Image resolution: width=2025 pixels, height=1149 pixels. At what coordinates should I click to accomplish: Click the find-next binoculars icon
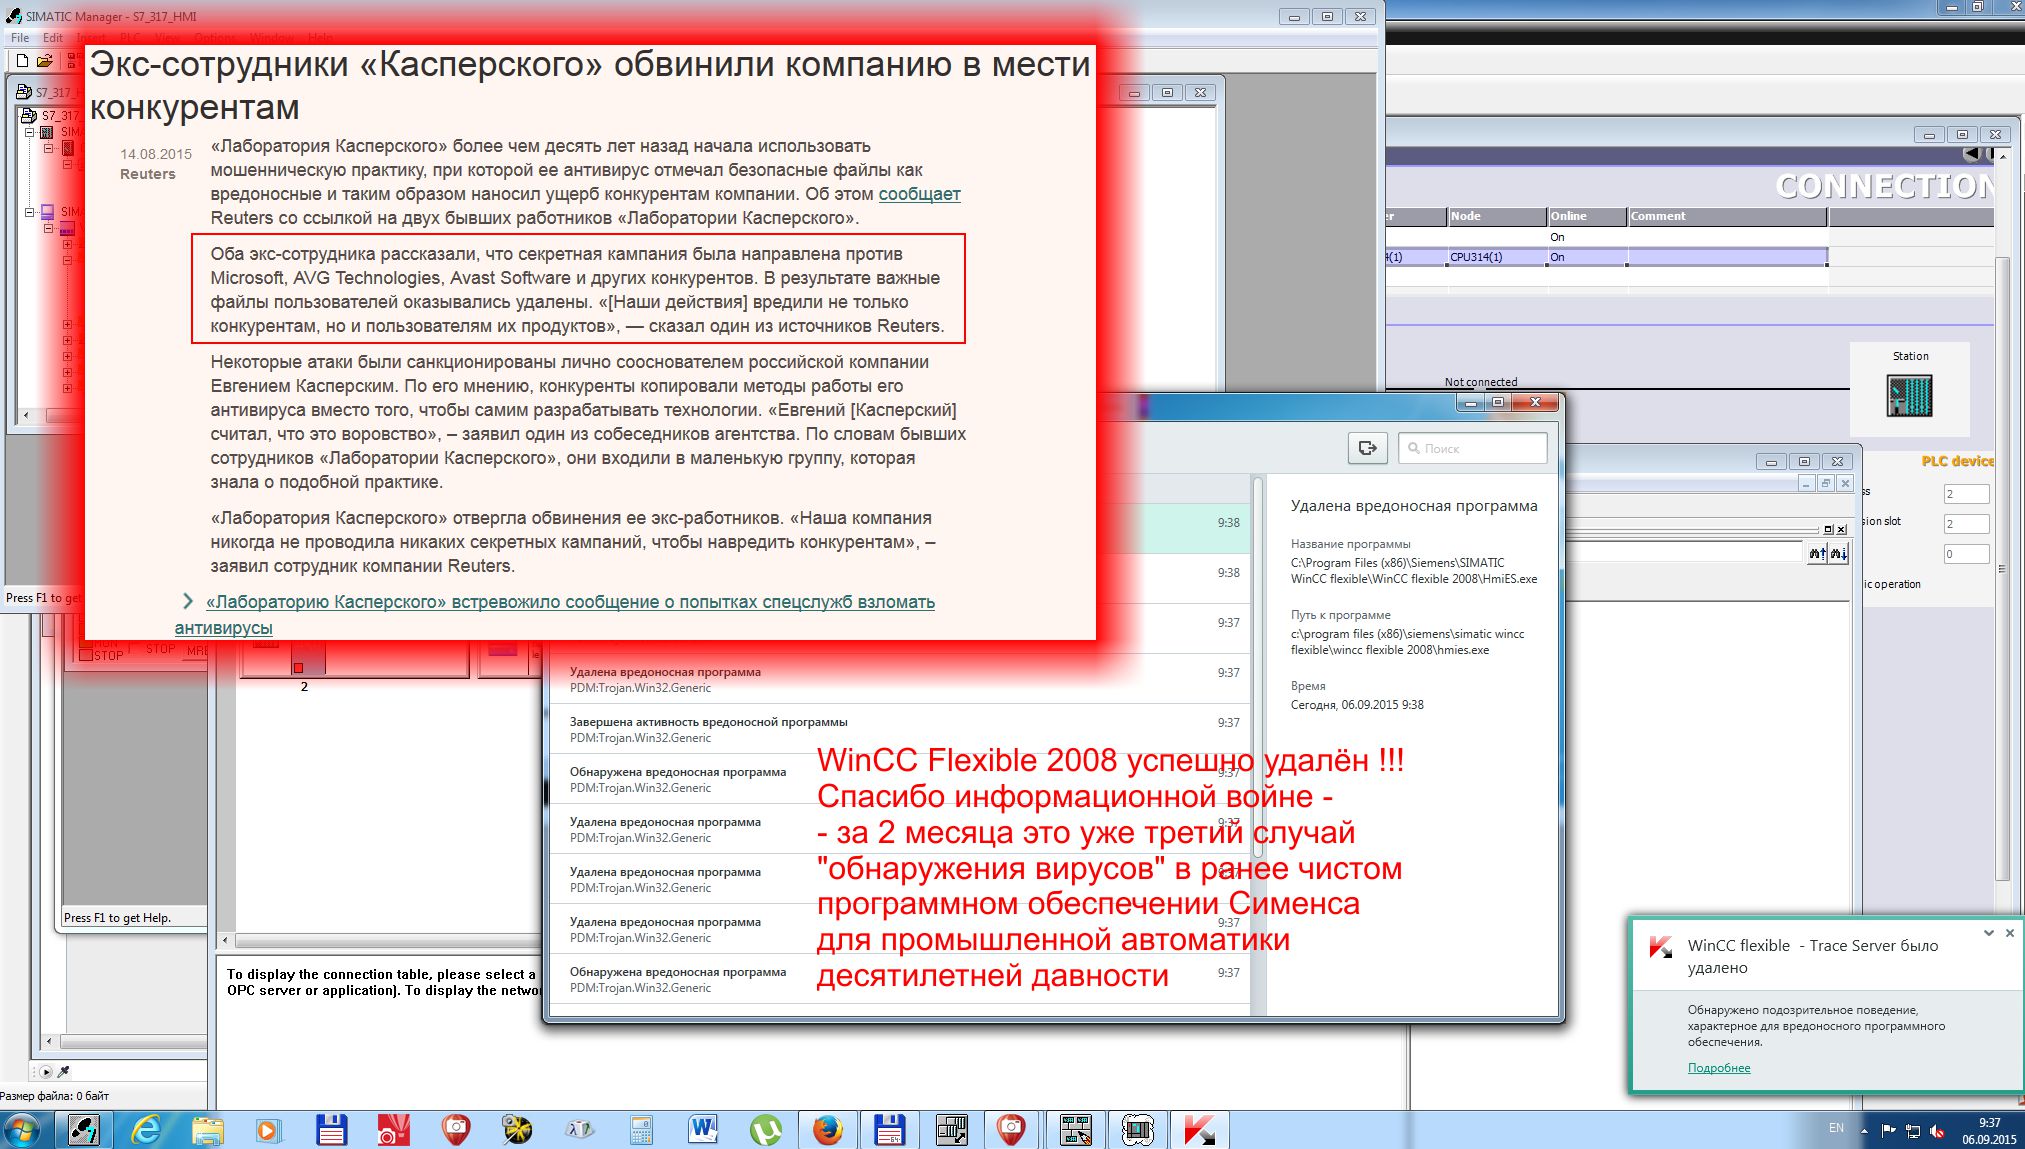coord(1838,554)
